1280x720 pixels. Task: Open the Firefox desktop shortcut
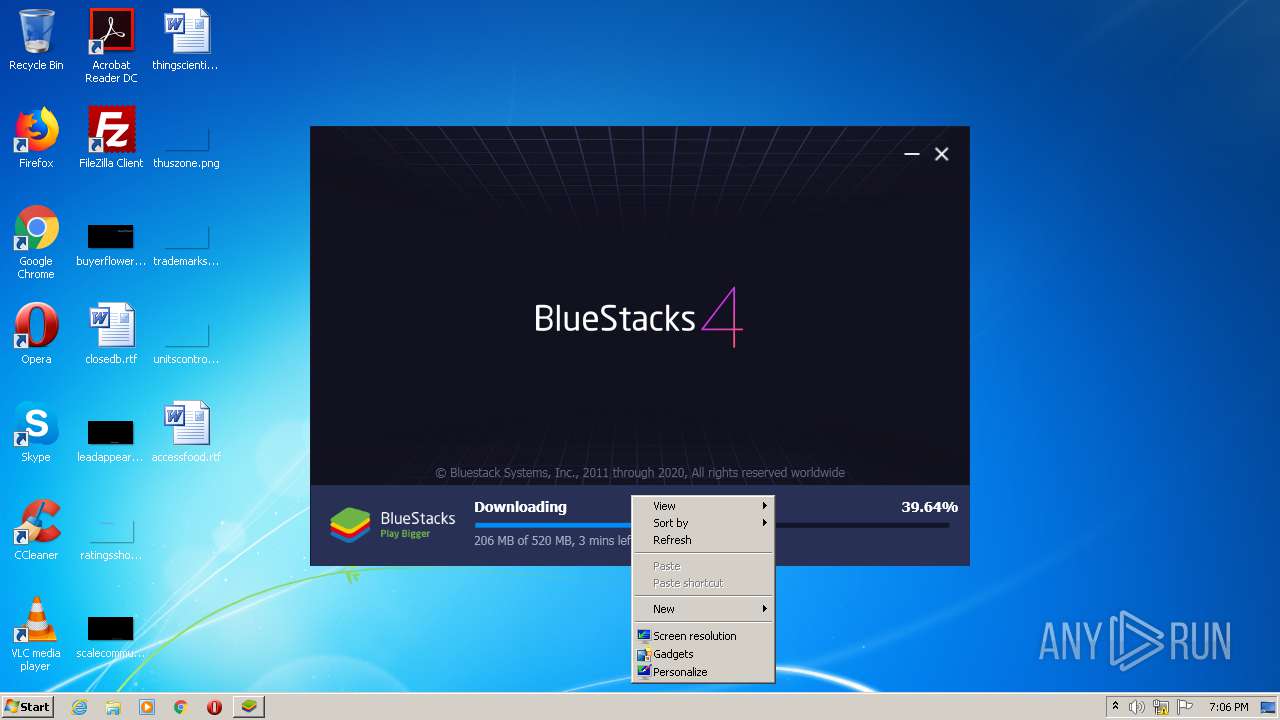point(36,138)
